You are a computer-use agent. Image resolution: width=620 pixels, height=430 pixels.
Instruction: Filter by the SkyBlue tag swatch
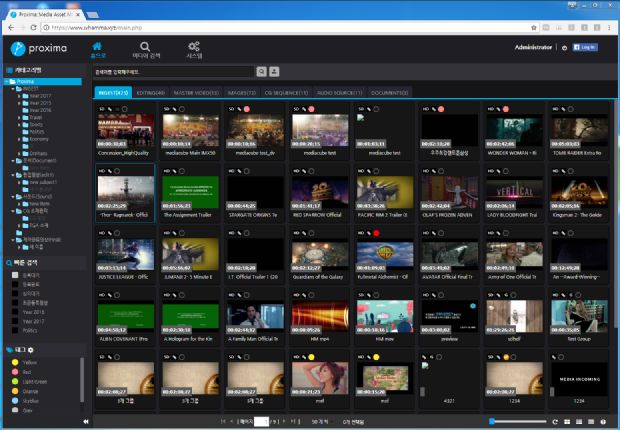click(15, 401)
